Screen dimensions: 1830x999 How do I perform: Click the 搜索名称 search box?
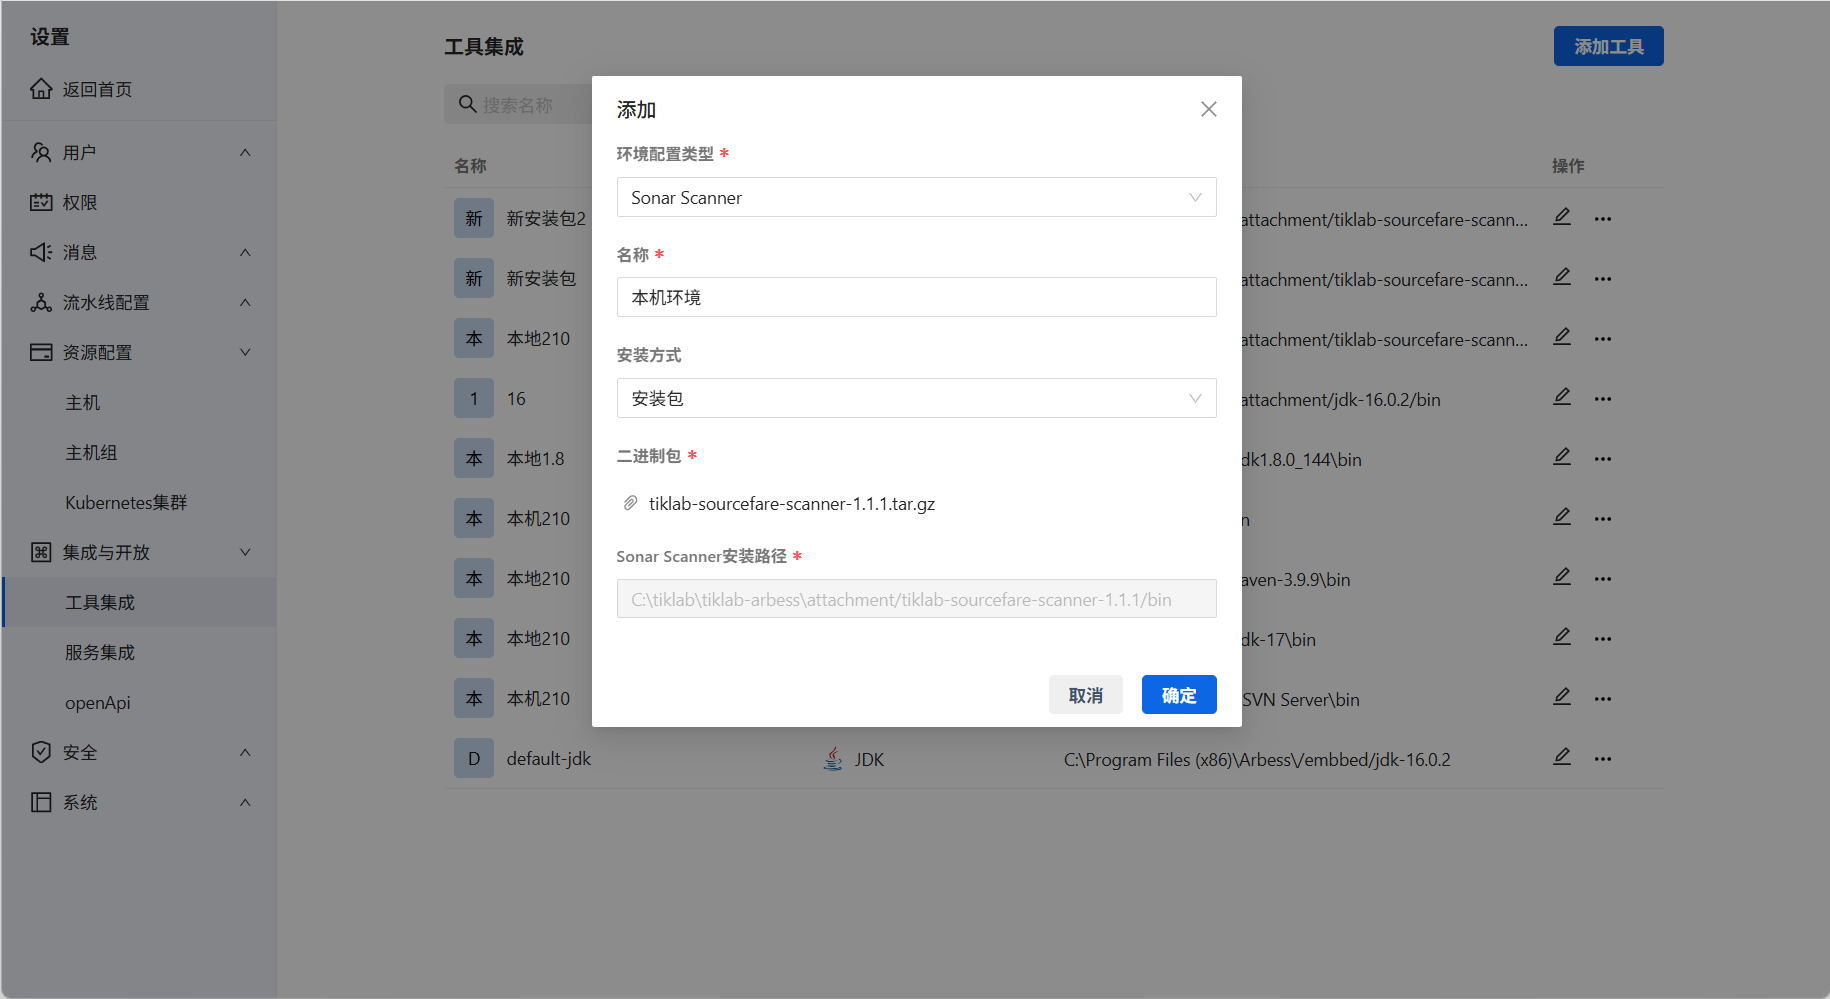point(518,104)
